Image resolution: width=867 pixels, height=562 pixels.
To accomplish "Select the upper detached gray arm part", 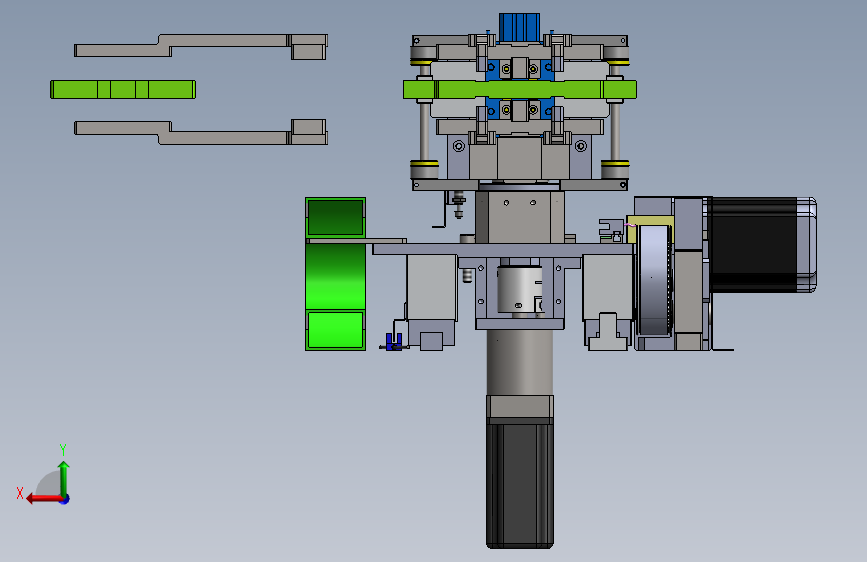I will (201, 46).
